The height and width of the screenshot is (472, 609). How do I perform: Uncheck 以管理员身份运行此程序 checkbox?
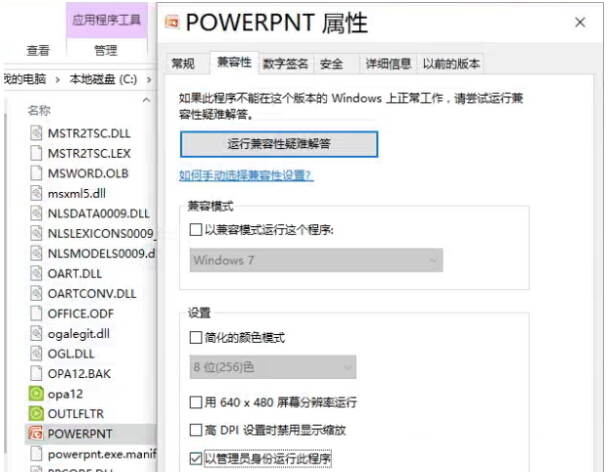pos(196,459)
